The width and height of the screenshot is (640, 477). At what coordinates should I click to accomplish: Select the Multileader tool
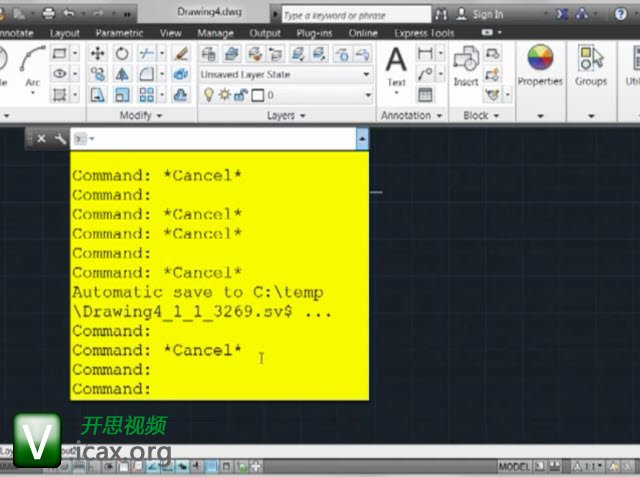[425, 74]
